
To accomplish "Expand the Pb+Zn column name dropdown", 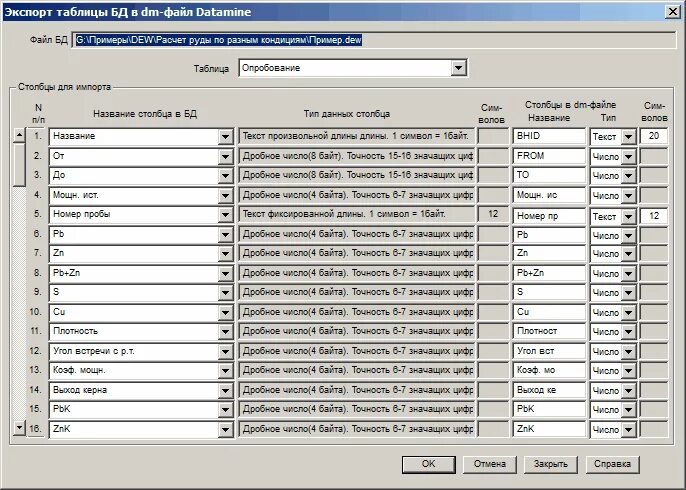I will point(225,274).
